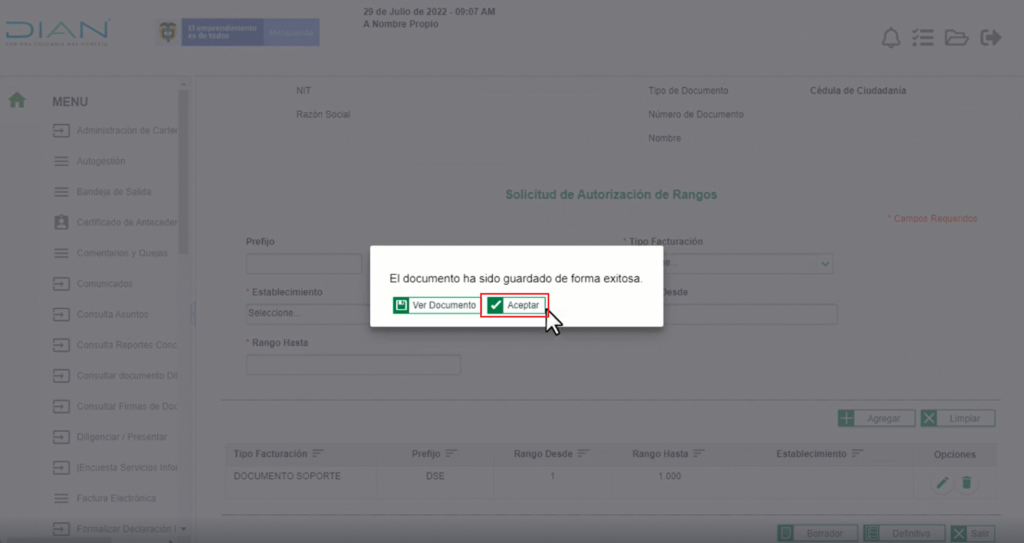Click the 1.000 Rango Hasta cell
This screenshot has width=1024, height=543.
(x=669, y=476)
